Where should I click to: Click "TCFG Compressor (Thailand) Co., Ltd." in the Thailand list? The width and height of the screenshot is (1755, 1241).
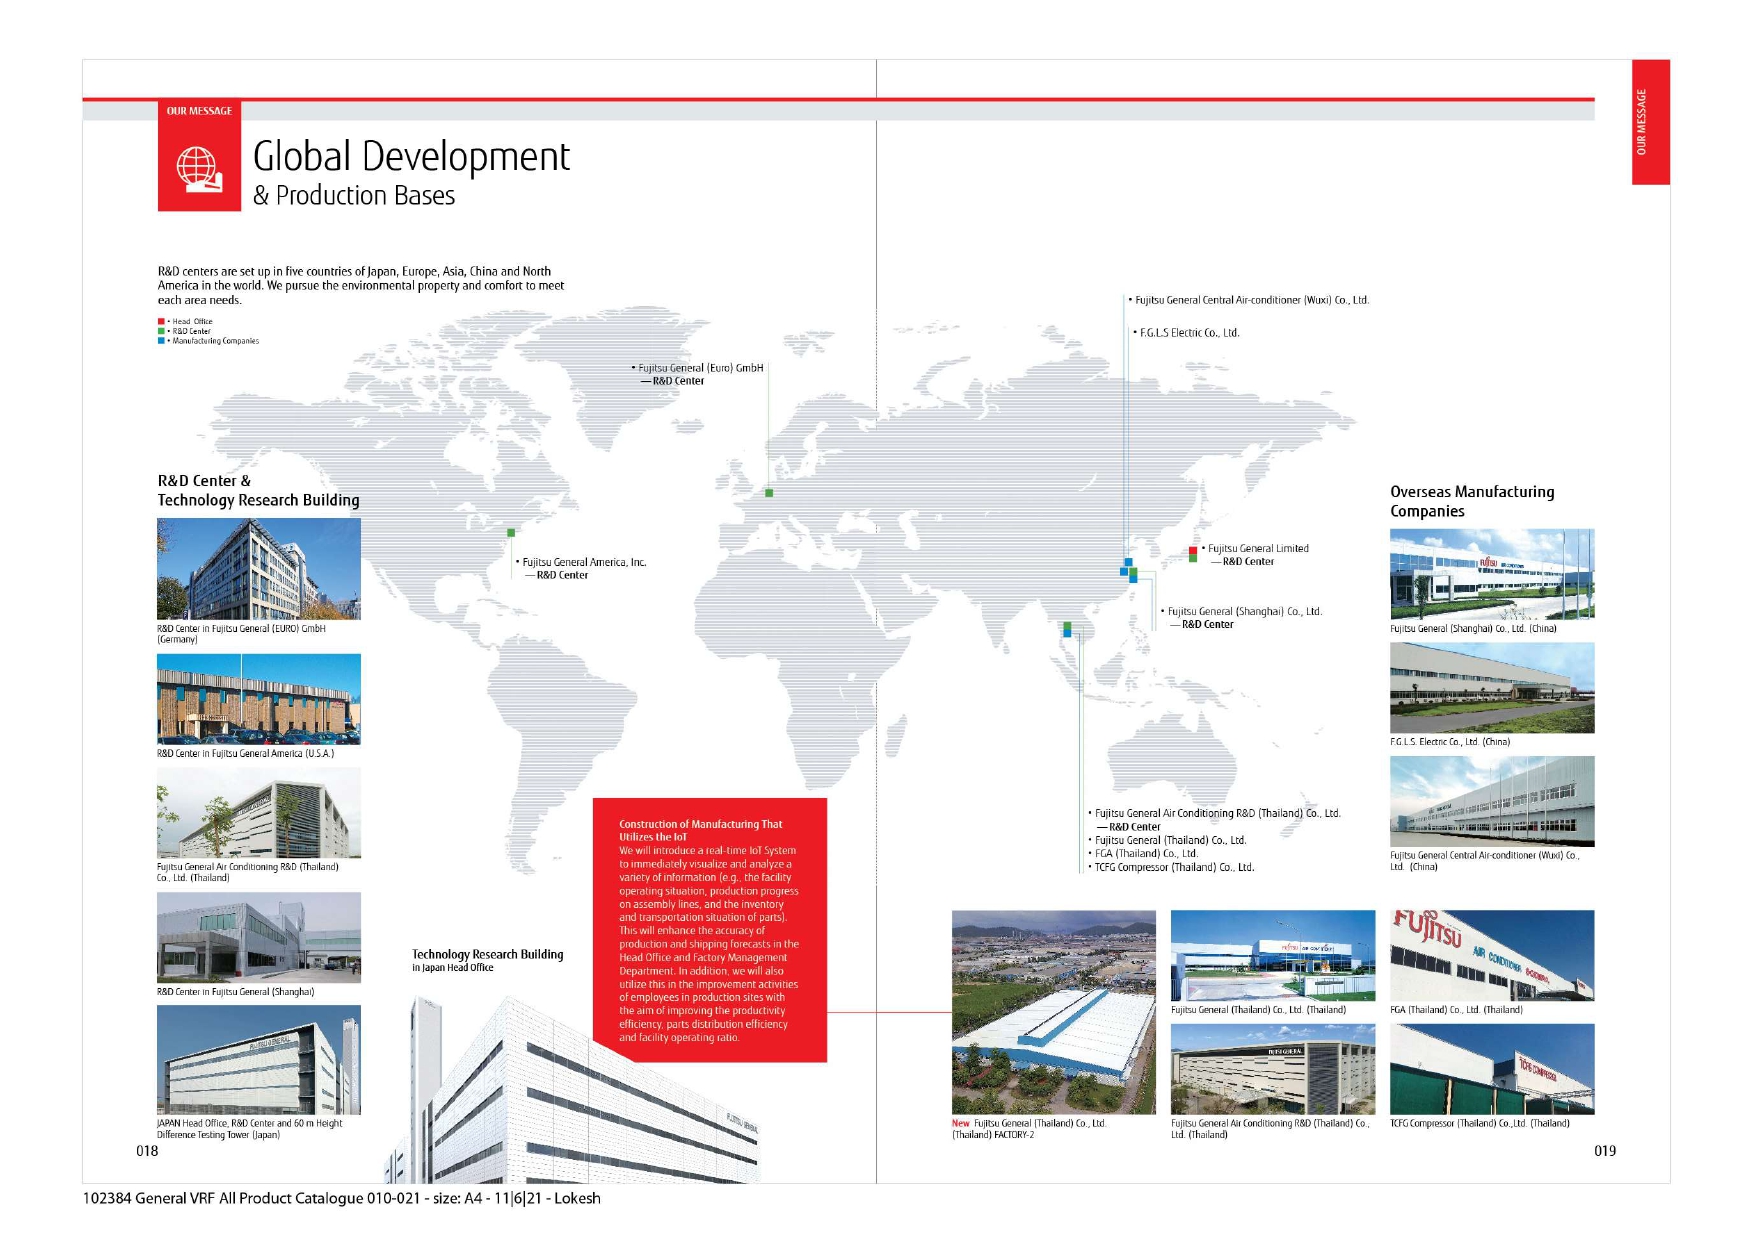[x=1174, y=868]
